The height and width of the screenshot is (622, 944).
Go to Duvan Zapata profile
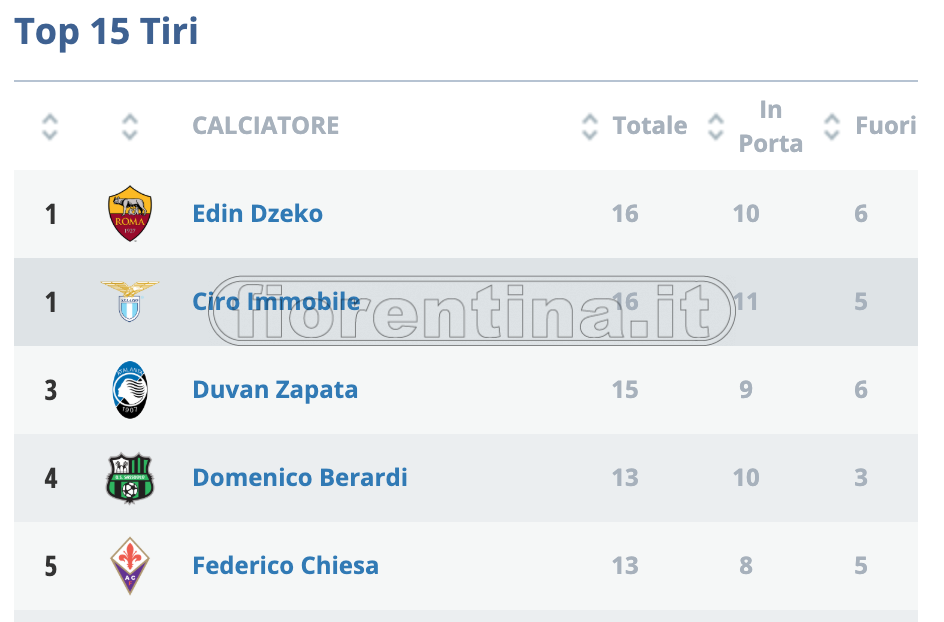tap(275, 389)
